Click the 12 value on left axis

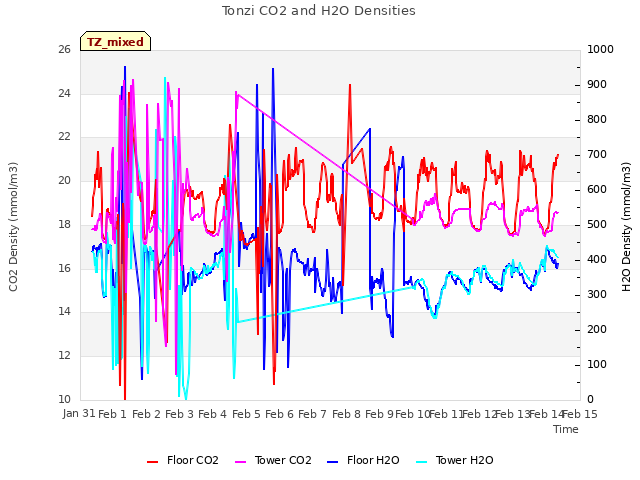pos(64,356)
